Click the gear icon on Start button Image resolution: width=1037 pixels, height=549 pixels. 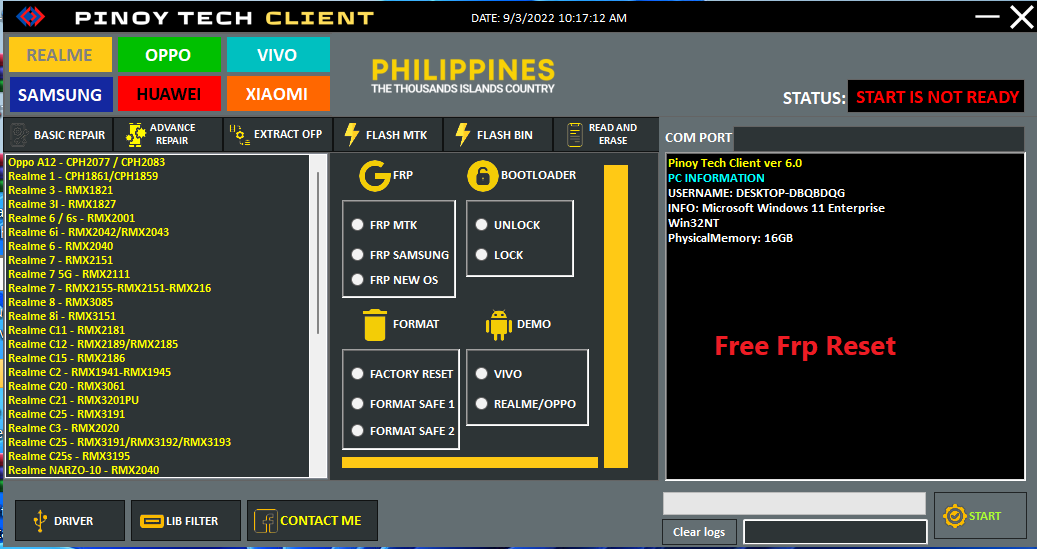954,516
